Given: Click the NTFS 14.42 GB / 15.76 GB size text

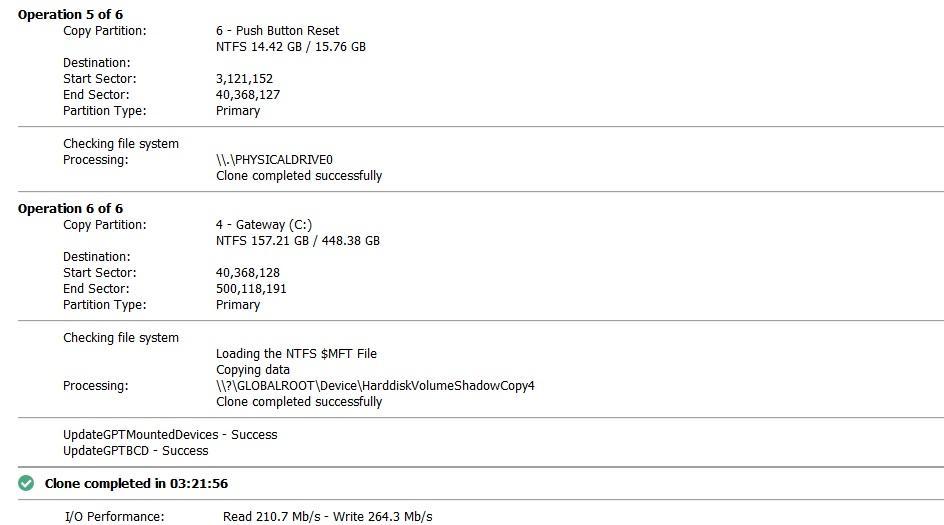Looking at the screenshot, I should 291,47.
